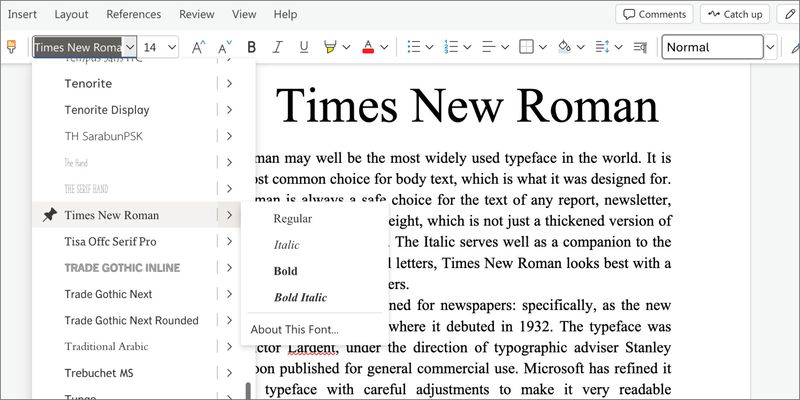
Task: Select Trebuchet MS font
Action: tap(98, 373)
